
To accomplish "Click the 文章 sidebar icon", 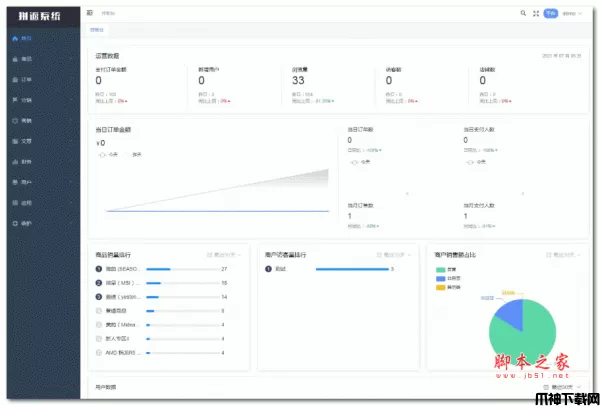I will click(14, 141).
